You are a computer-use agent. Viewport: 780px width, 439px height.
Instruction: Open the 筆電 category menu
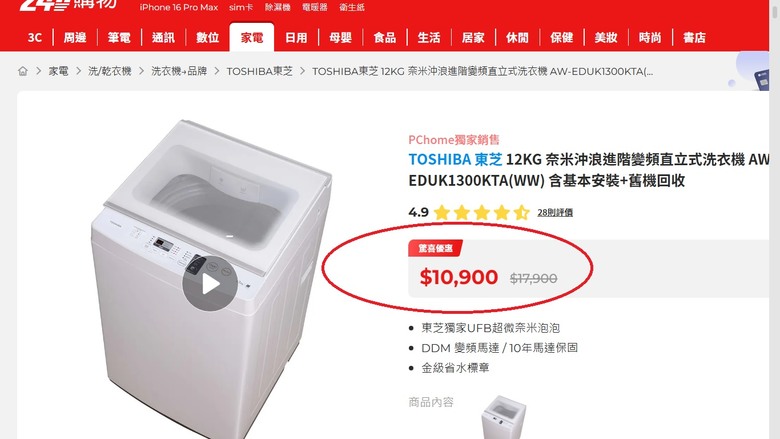(119, 38)
